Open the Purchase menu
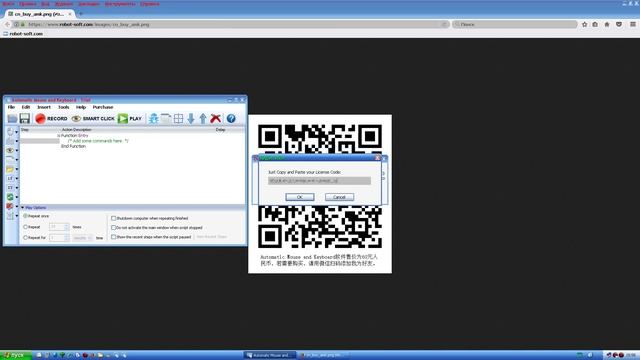640x360 pixels. tap(103, 107)
